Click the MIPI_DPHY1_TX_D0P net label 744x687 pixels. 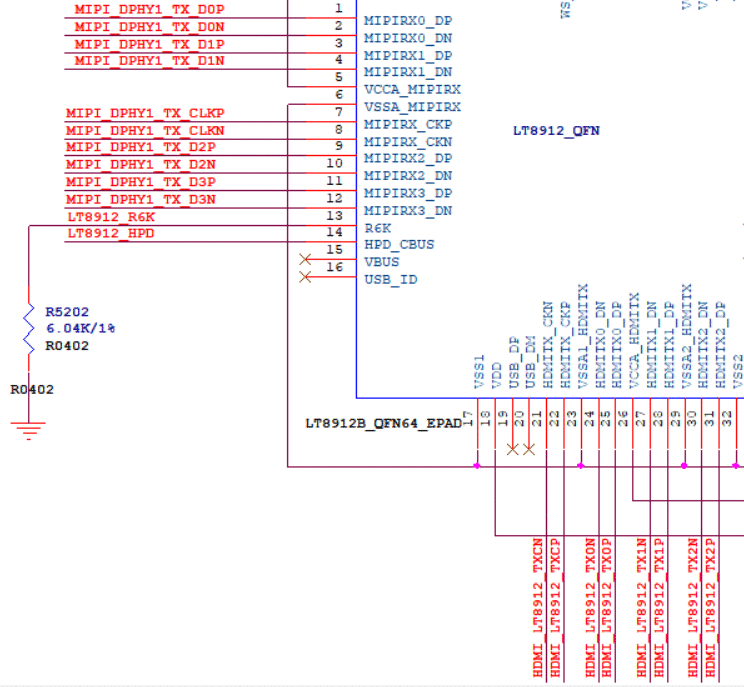[149, 9]
